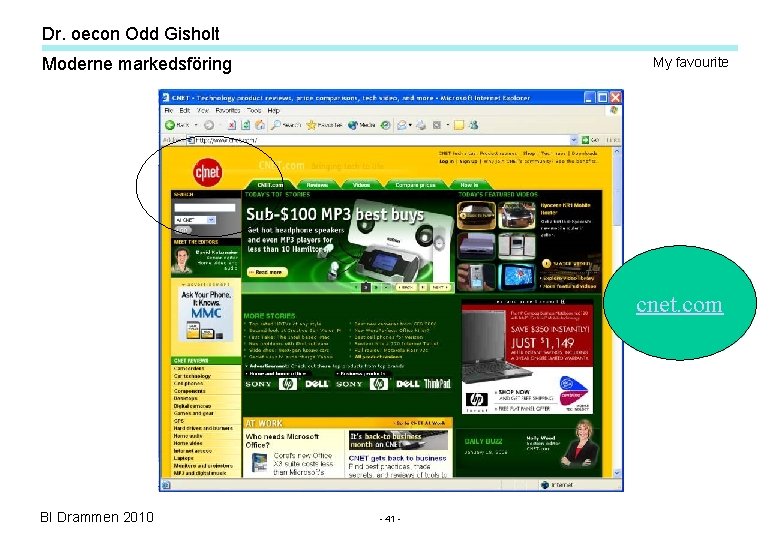Select the Reviews green tab
This screenshot has height=540, width=780.
[317, 184]
